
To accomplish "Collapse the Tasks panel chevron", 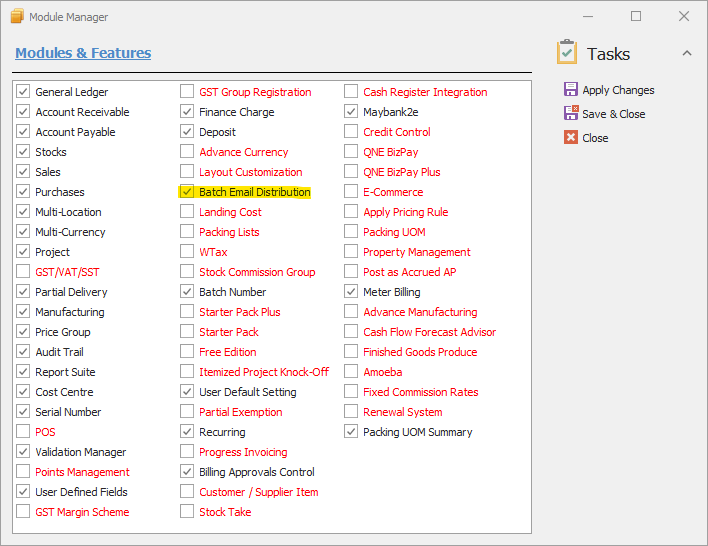I will tap(687, 53).
